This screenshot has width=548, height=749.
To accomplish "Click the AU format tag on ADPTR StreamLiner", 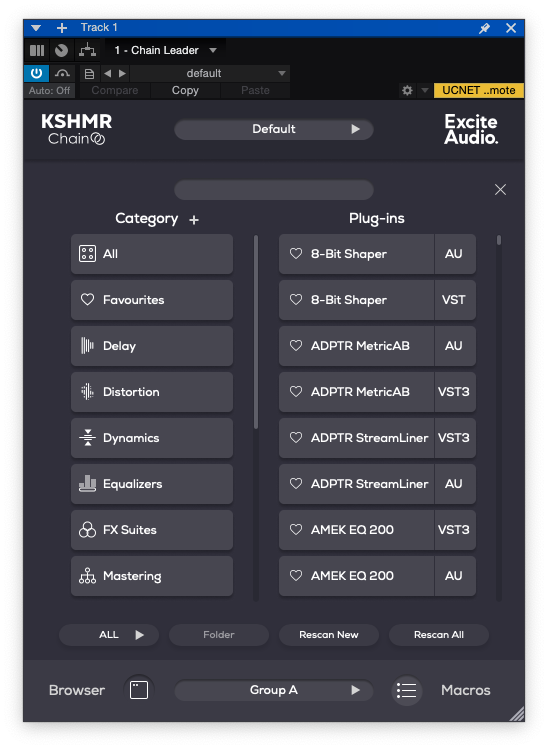I will pos(454,483).
